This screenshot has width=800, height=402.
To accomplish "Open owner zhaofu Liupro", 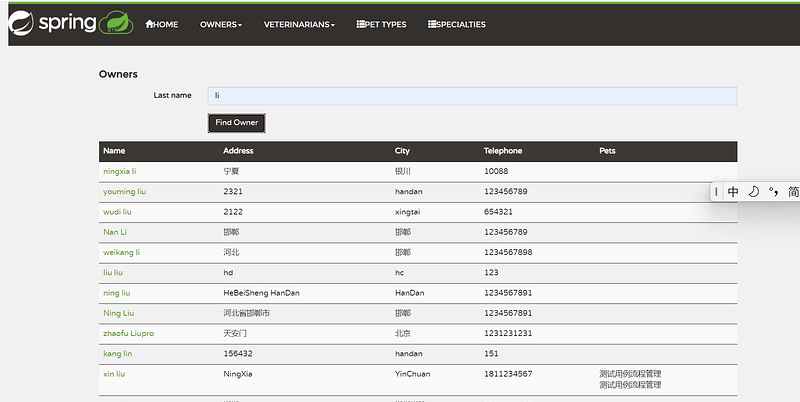I will tap(129, 333).
